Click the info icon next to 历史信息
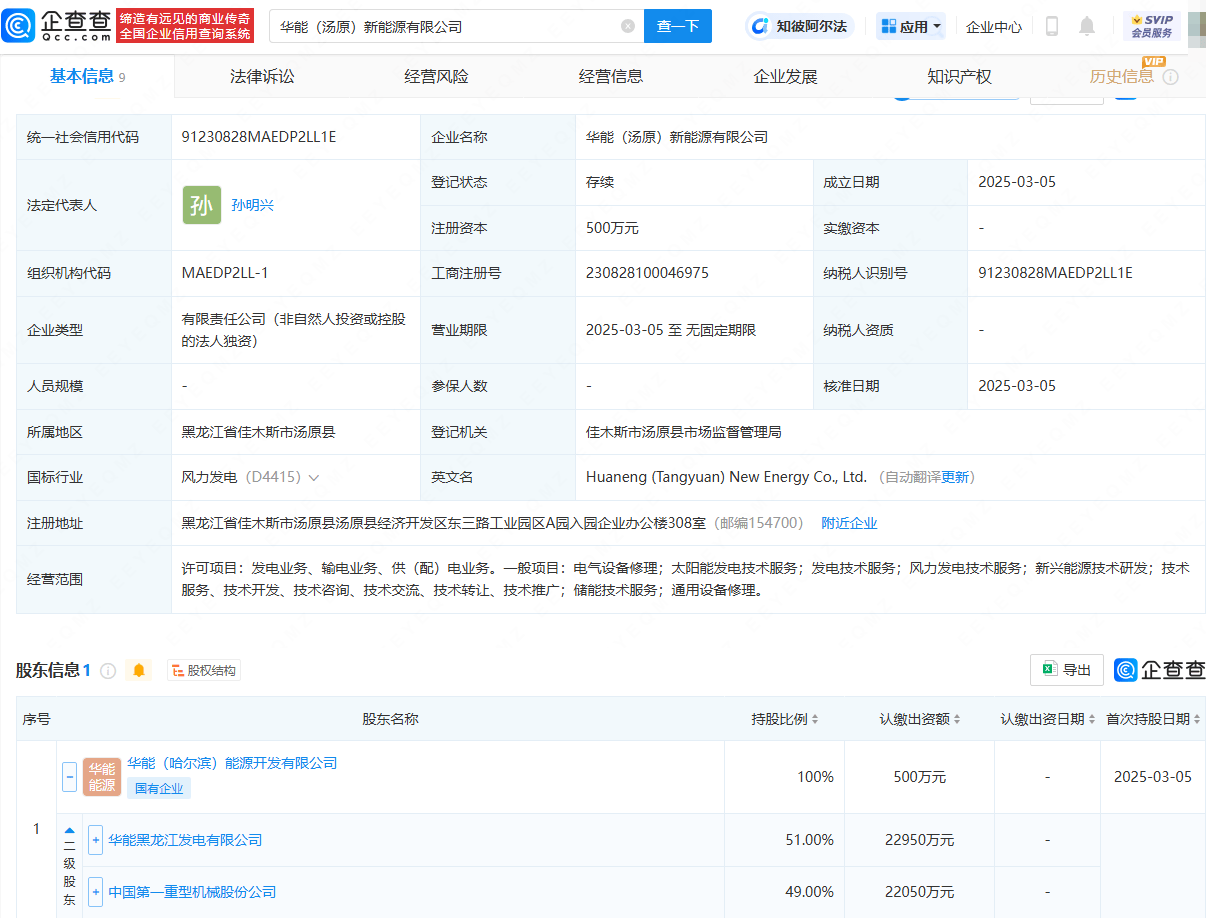The width and height of the screenshot is (1206, 918). [1170, 77]
